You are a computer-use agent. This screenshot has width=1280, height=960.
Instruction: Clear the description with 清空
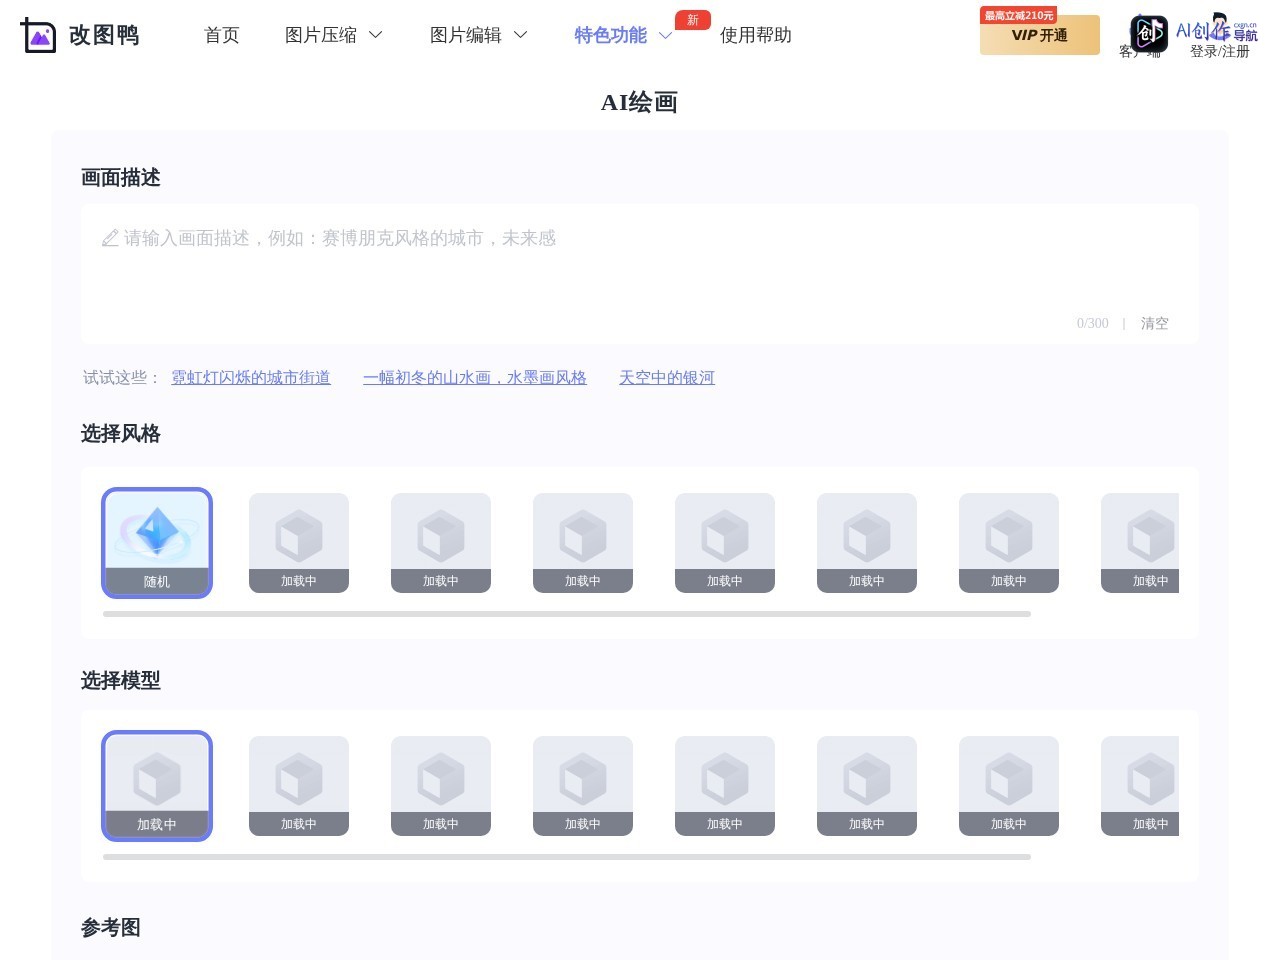1155,323
